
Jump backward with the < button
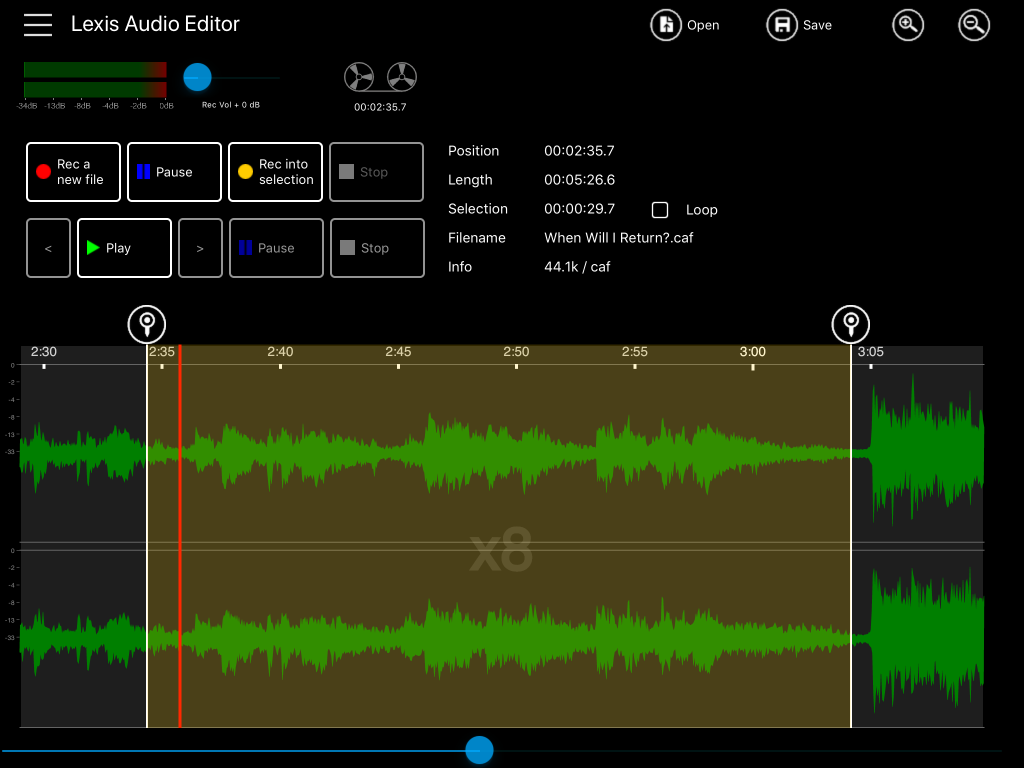(48, 248)
